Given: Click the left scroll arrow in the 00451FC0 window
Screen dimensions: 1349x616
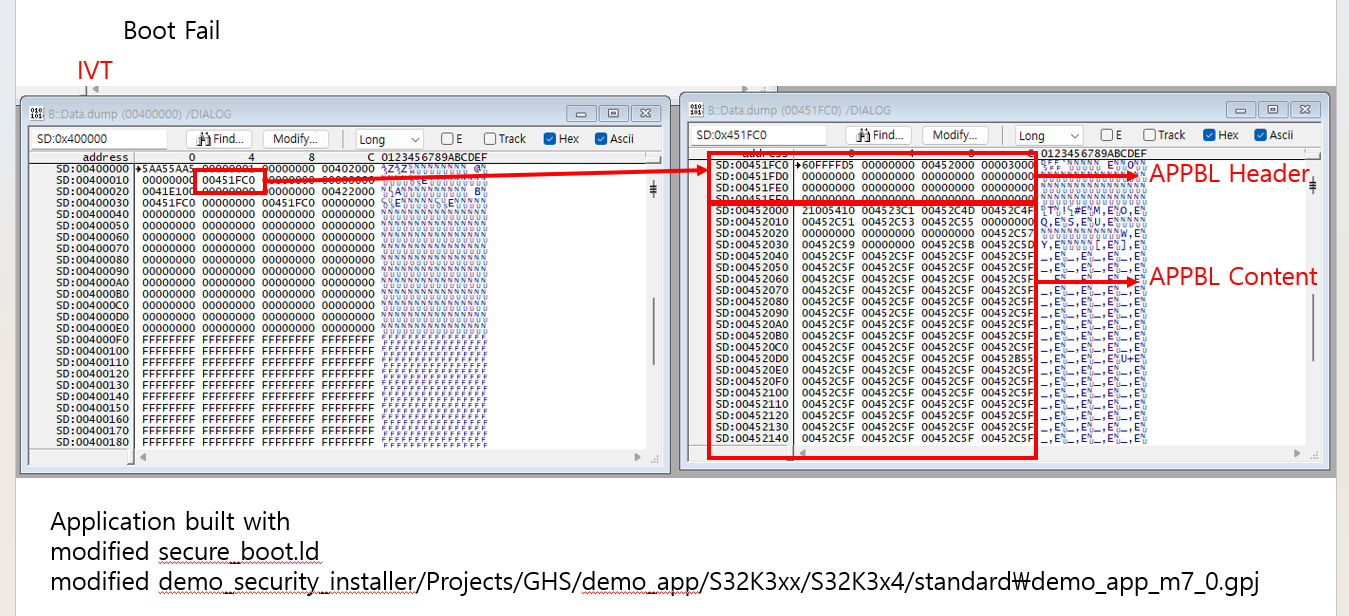Looking at the screenshot, I should pos(804,453).
